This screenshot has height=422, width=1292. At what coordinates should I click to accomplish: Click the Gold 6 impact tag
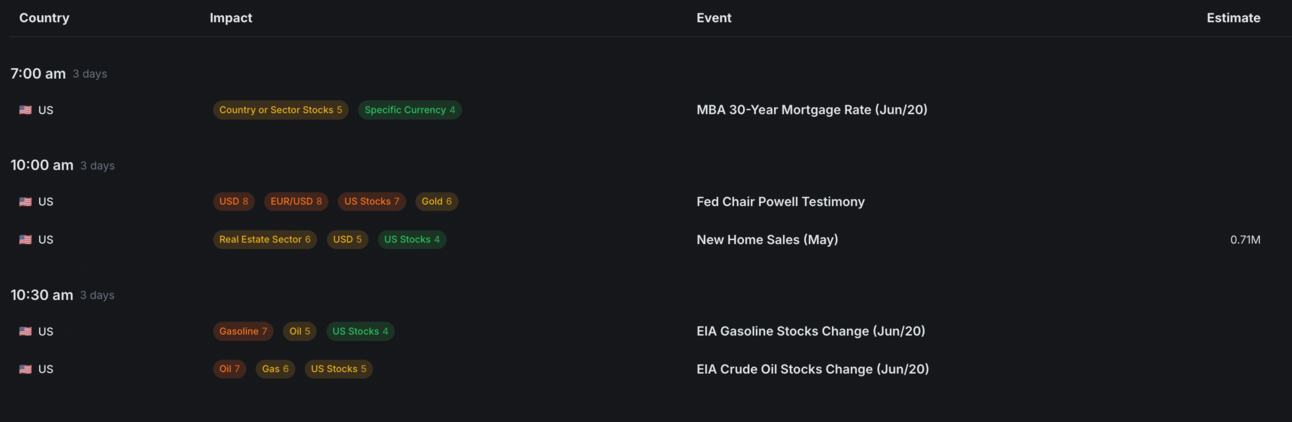436,202
